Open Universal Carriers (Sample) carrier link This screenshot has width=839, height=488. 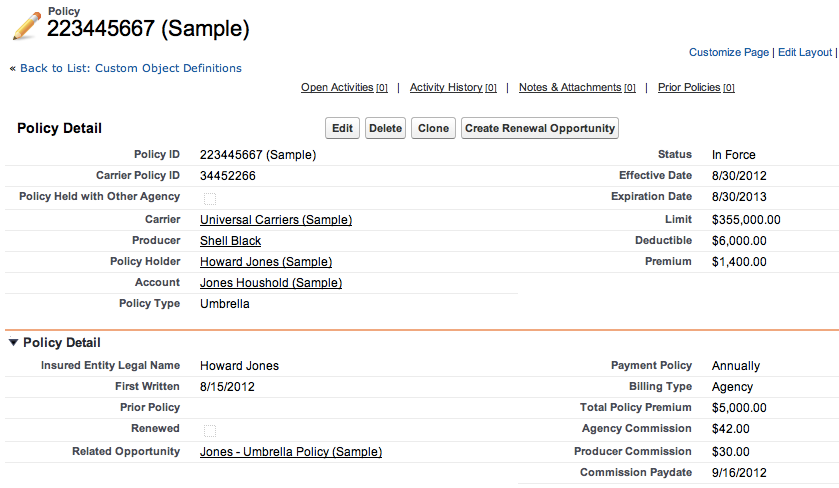point(276,220)
